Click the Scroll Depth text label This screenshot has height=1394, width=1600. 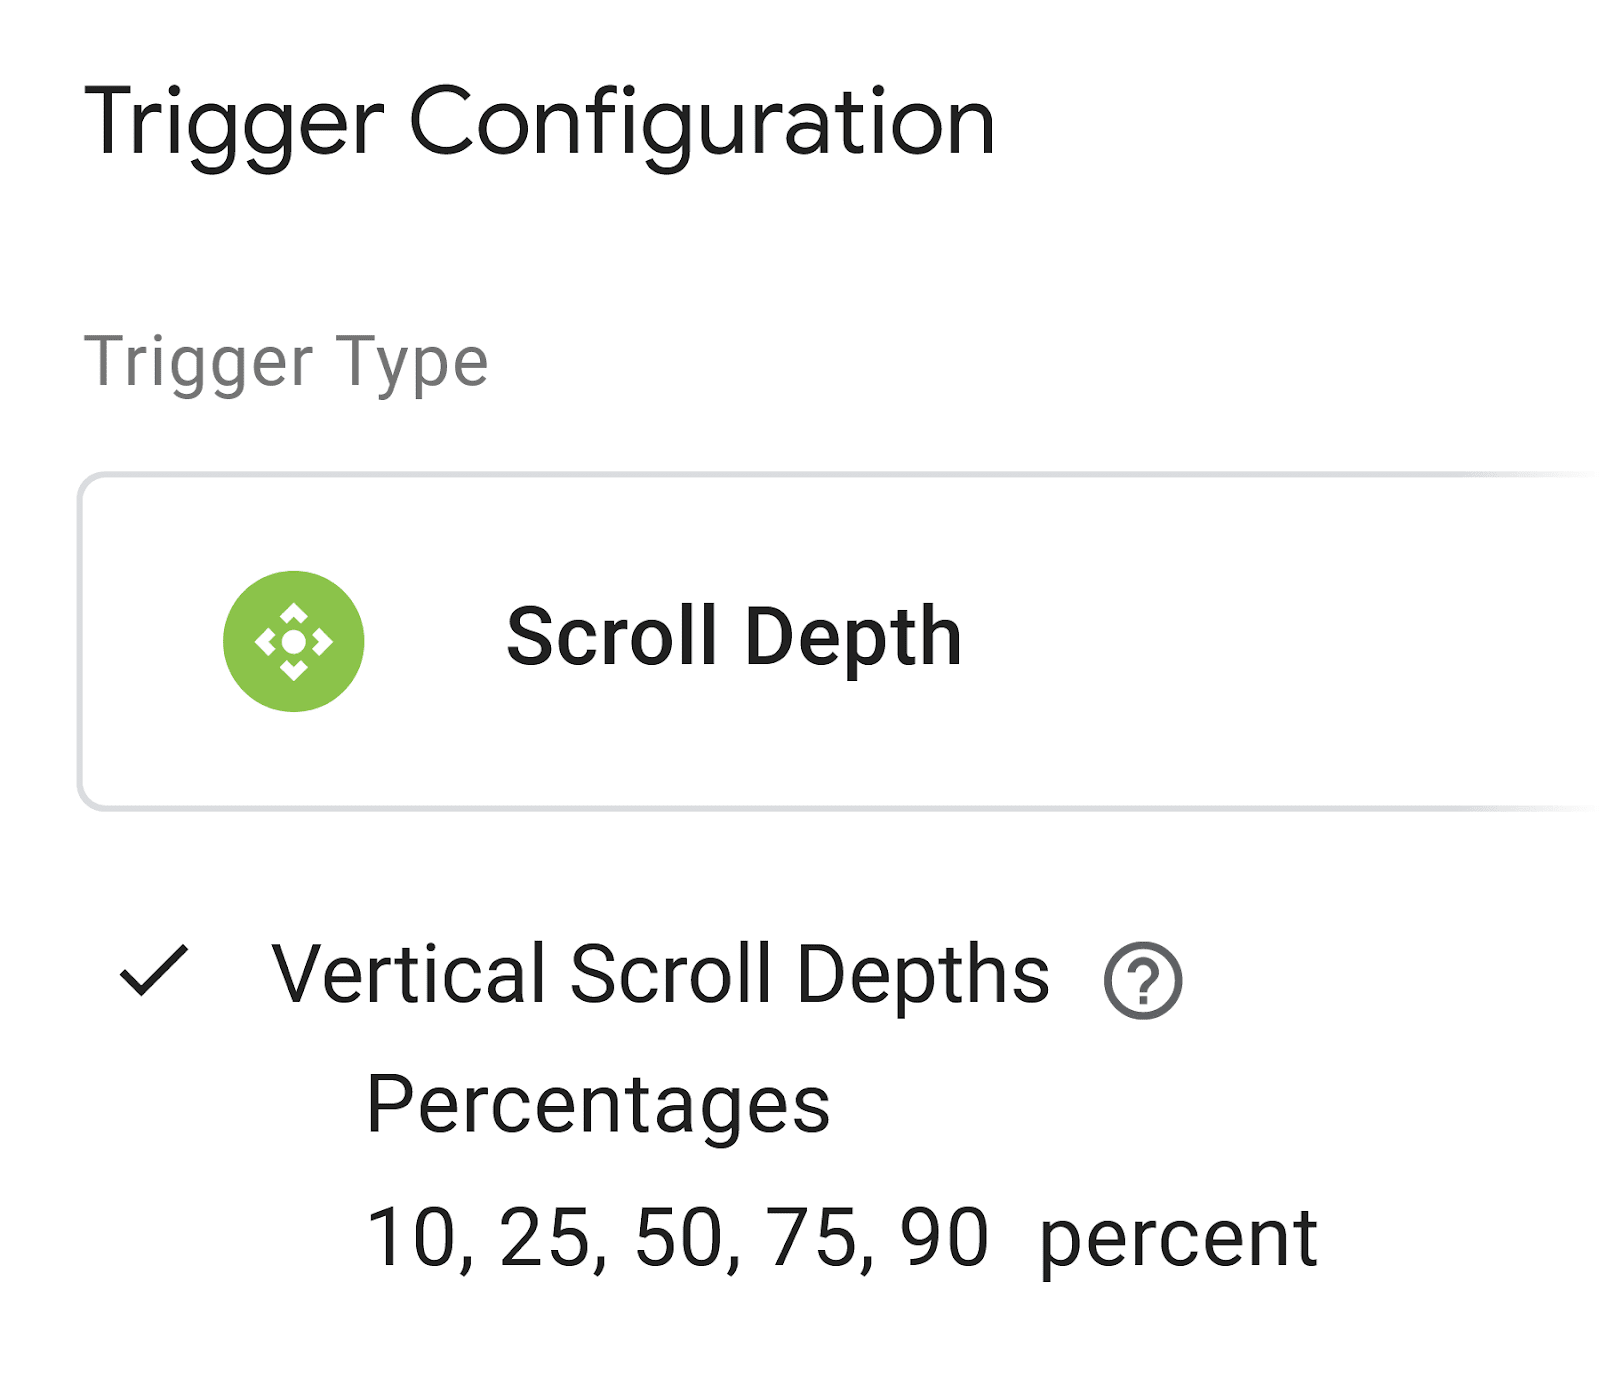(x=737, y=636)
